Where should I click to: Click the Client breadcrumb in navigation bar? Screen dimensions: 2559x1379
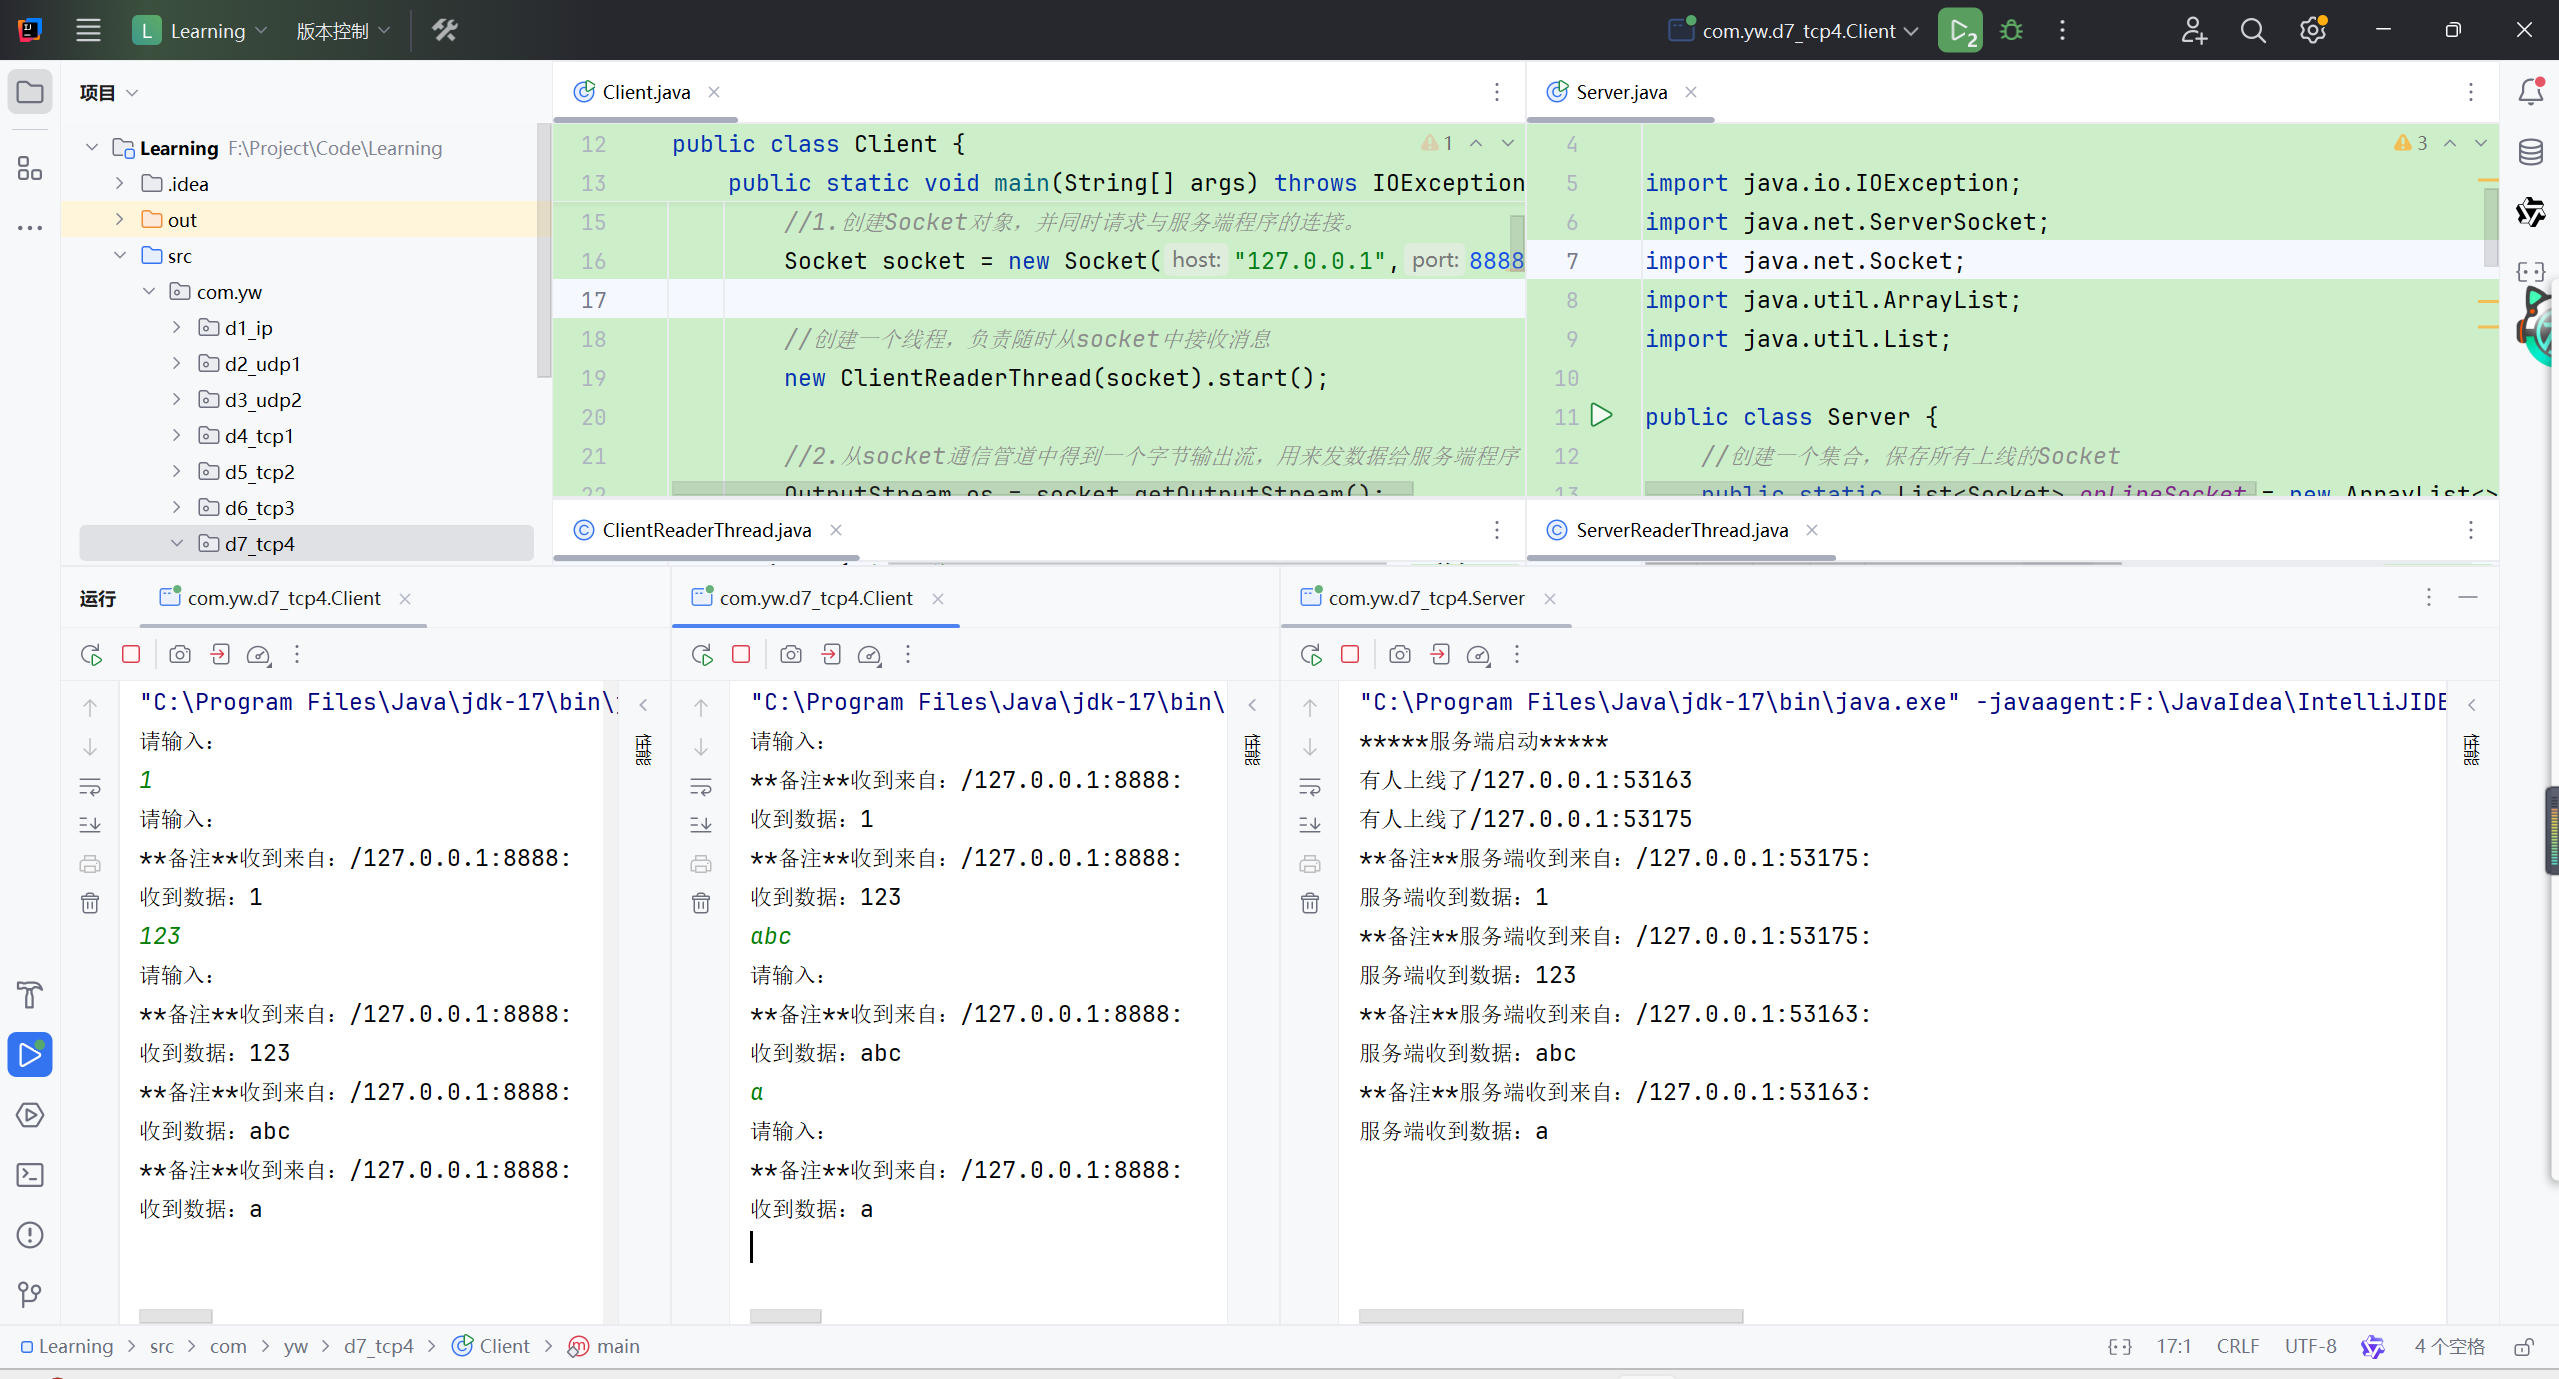click(x=503, y=1346)
